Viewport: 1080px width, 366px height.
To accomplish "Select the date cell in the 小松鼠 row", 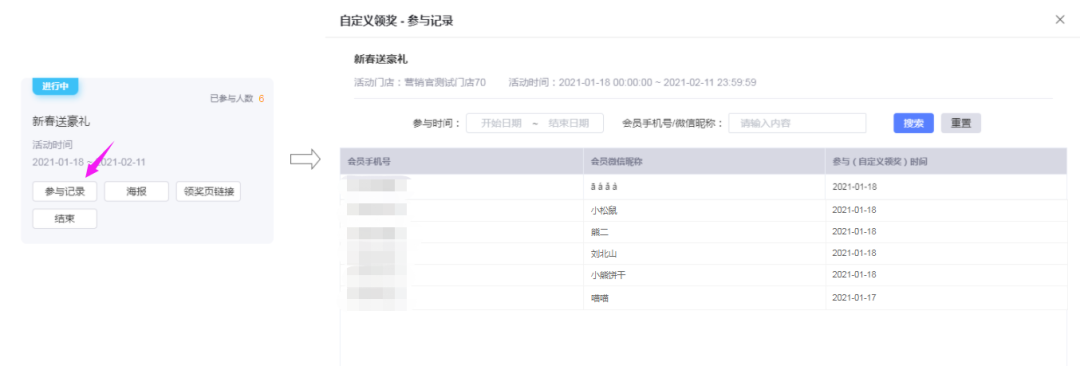I will [x=946, y=210].
